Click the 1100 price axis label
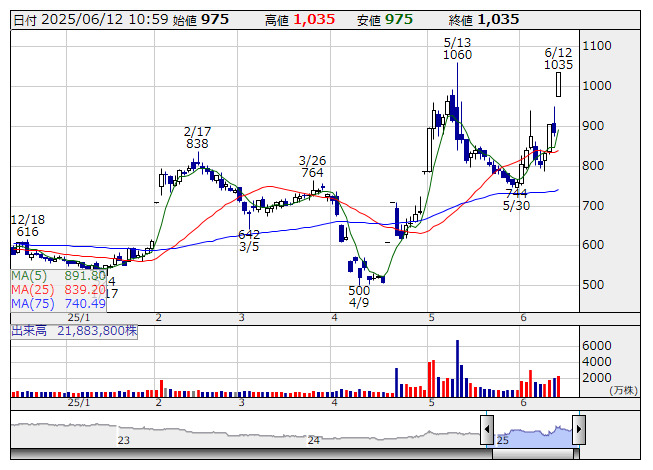Screen dimensions: 653x470 tap(597, 46)
